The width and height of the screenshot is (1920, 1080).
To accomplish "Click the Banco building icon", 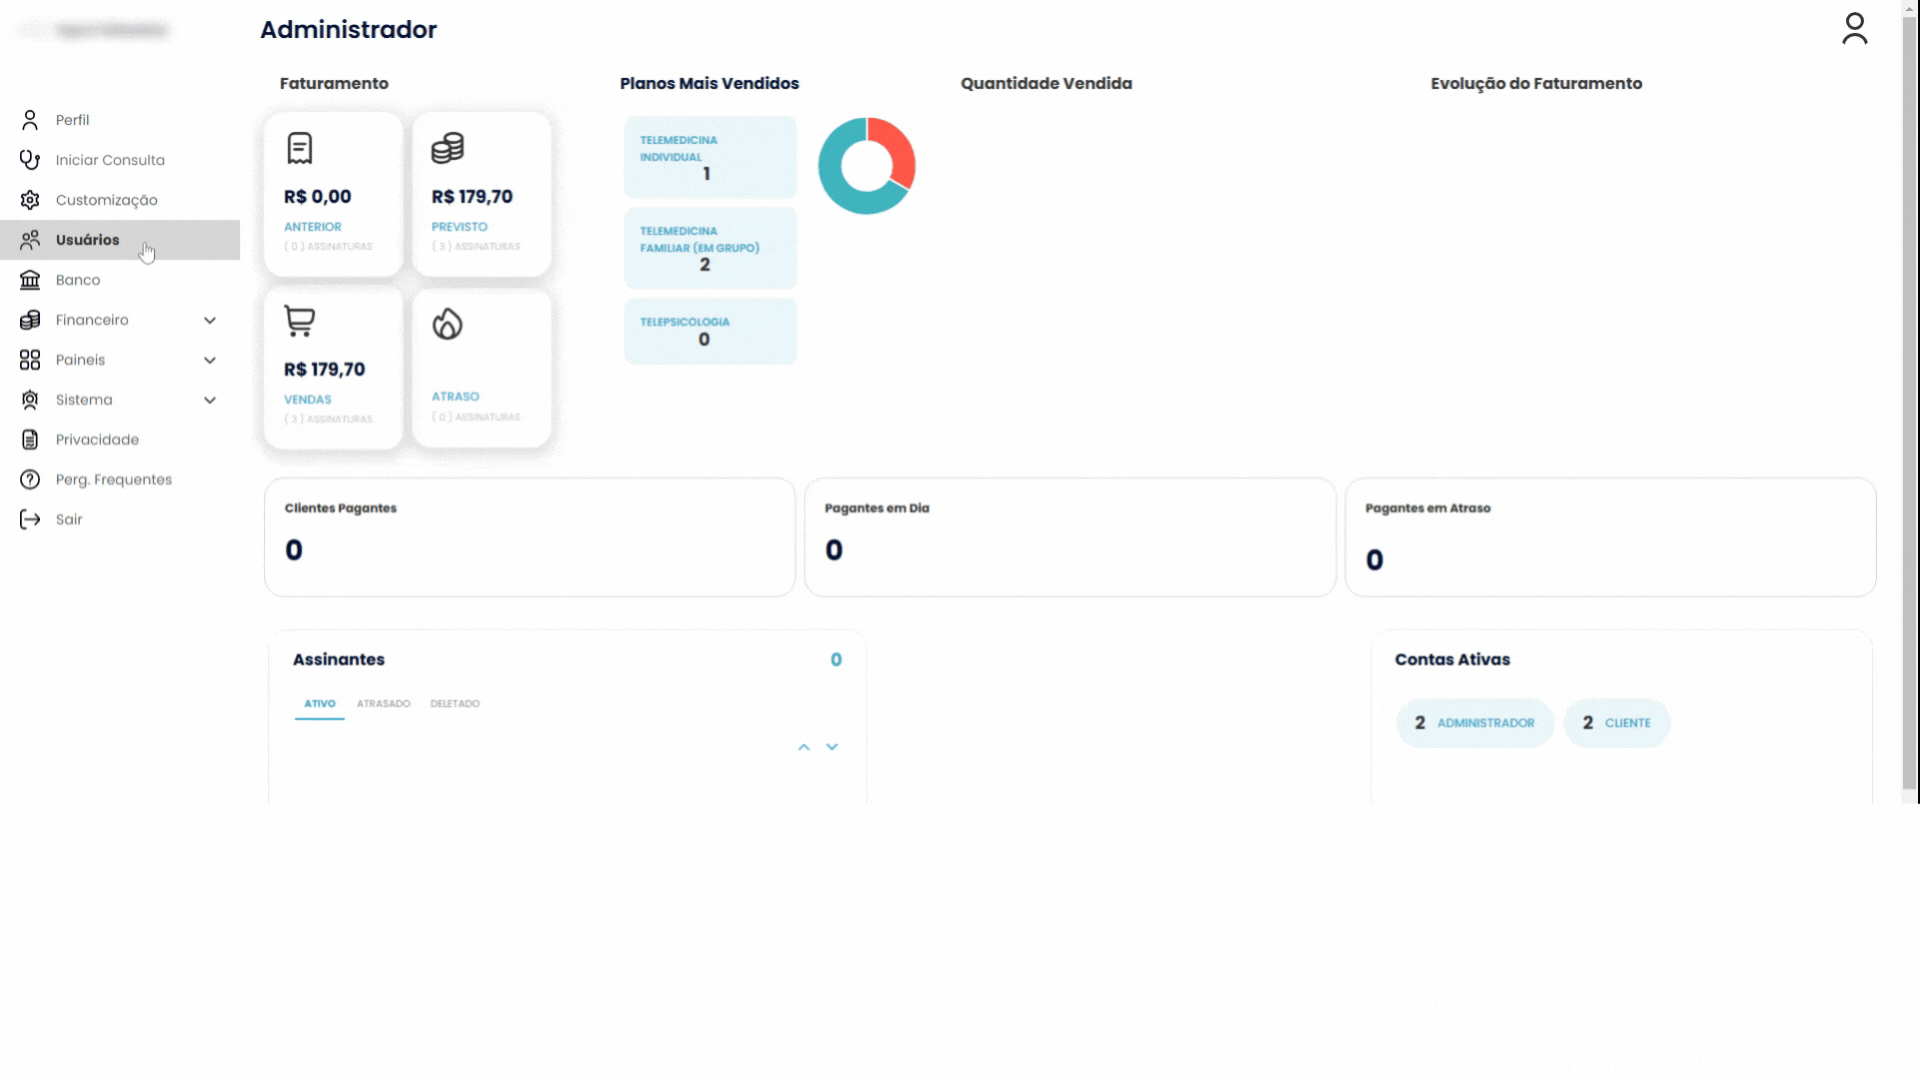I will tap(30, 280).
